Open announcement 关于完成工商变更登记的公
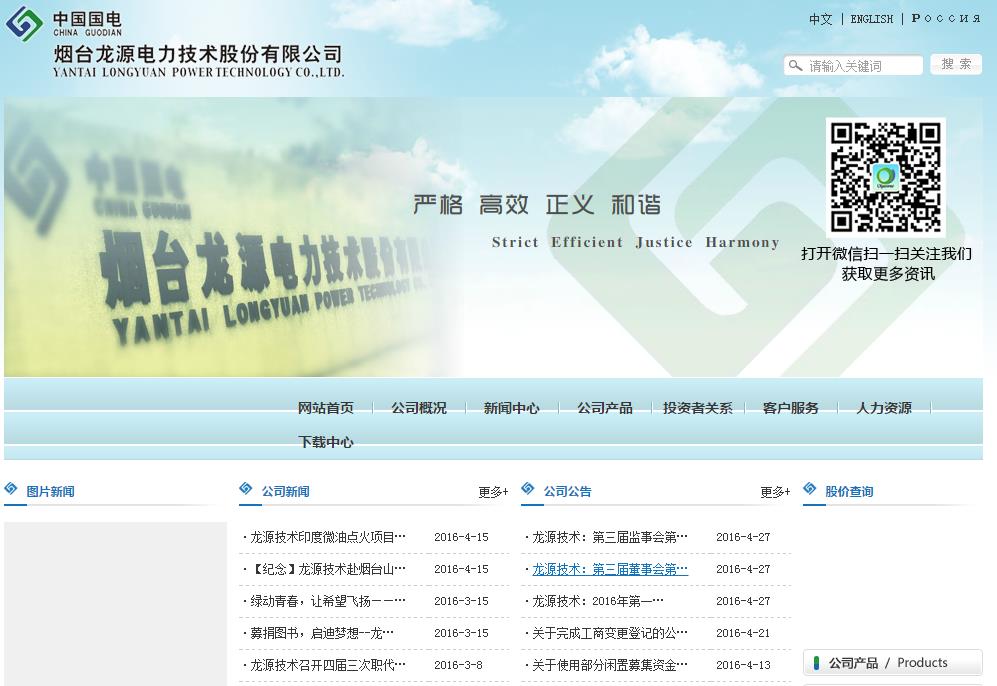The image size is (997, 686). pyautogui.click(x=610, y=633)
